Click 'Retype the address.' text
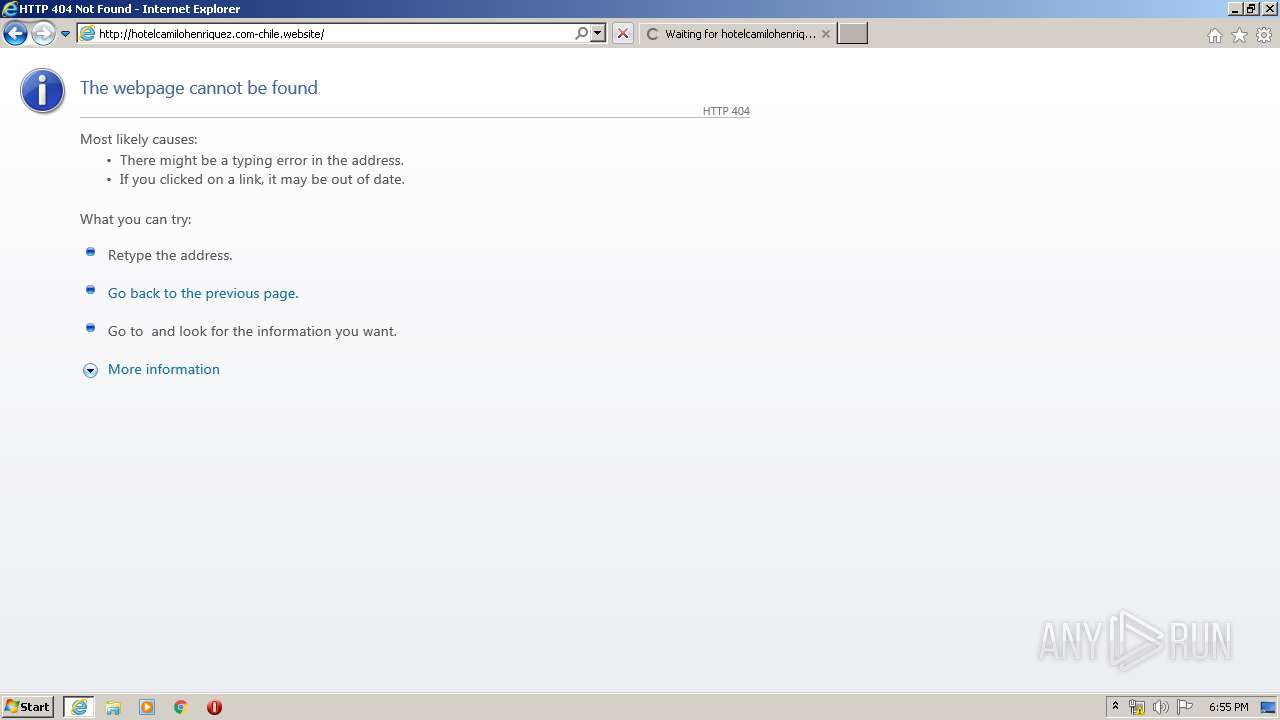 coord(170,255)
